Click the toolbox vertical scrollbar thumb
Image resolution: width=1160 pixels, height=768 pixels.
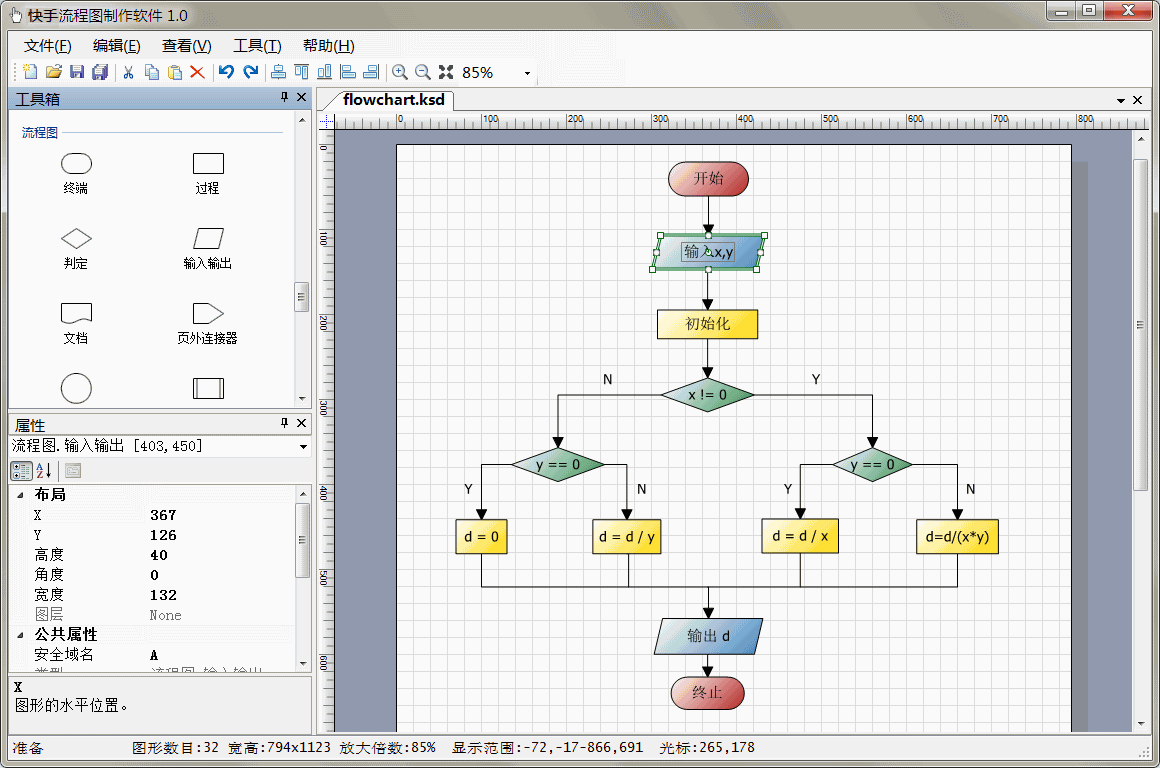(301, 297)
